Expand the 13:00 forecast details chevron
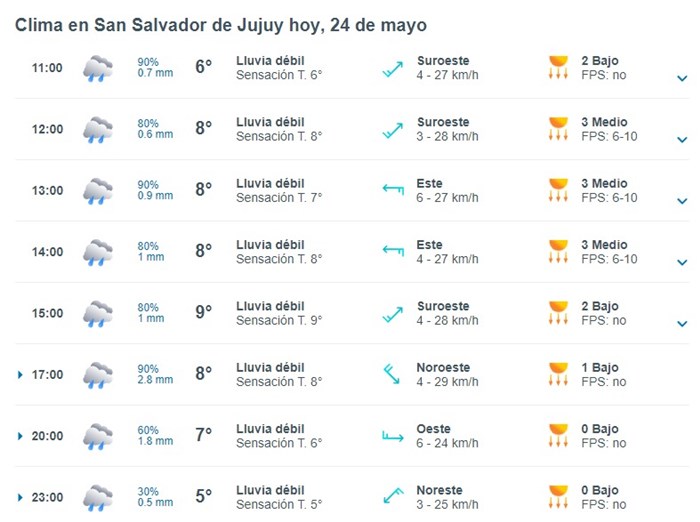 [682, 201]
